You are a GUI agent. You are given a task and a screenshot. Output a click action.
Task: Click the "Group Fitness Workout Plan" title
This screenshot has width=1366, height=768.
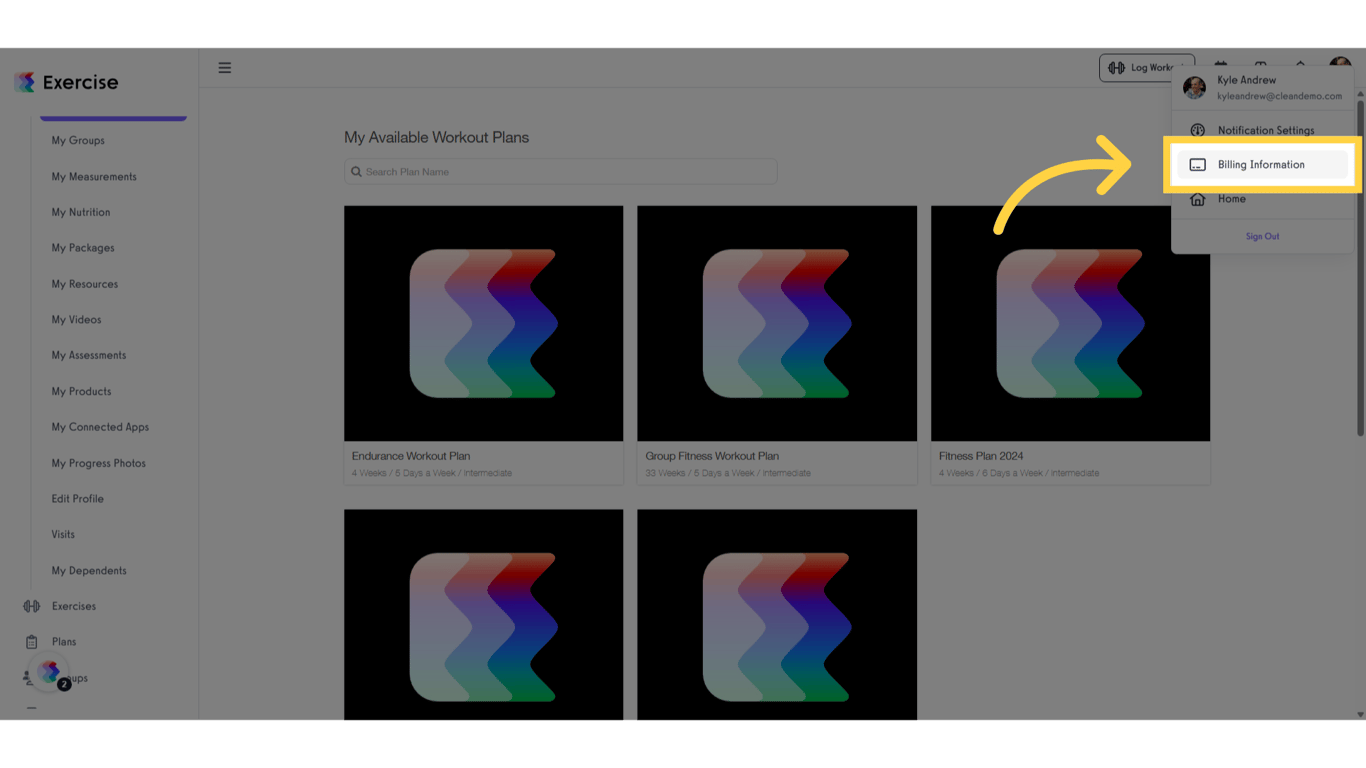[712, 456]
